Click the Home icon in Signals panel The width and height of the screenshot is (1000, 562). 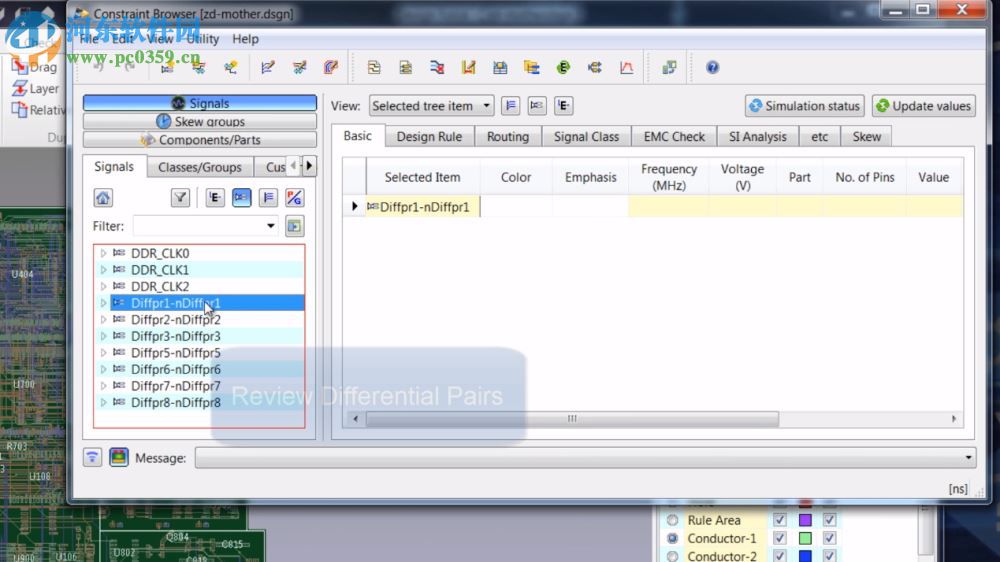[103, 198]
